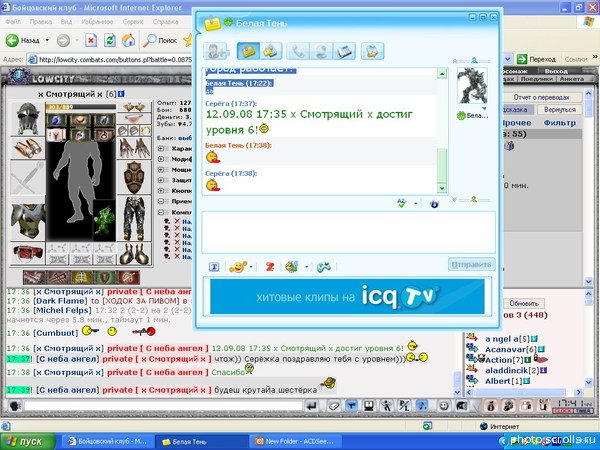Click the bracers equipment slot
600x450 pixels.
point(28,148)
